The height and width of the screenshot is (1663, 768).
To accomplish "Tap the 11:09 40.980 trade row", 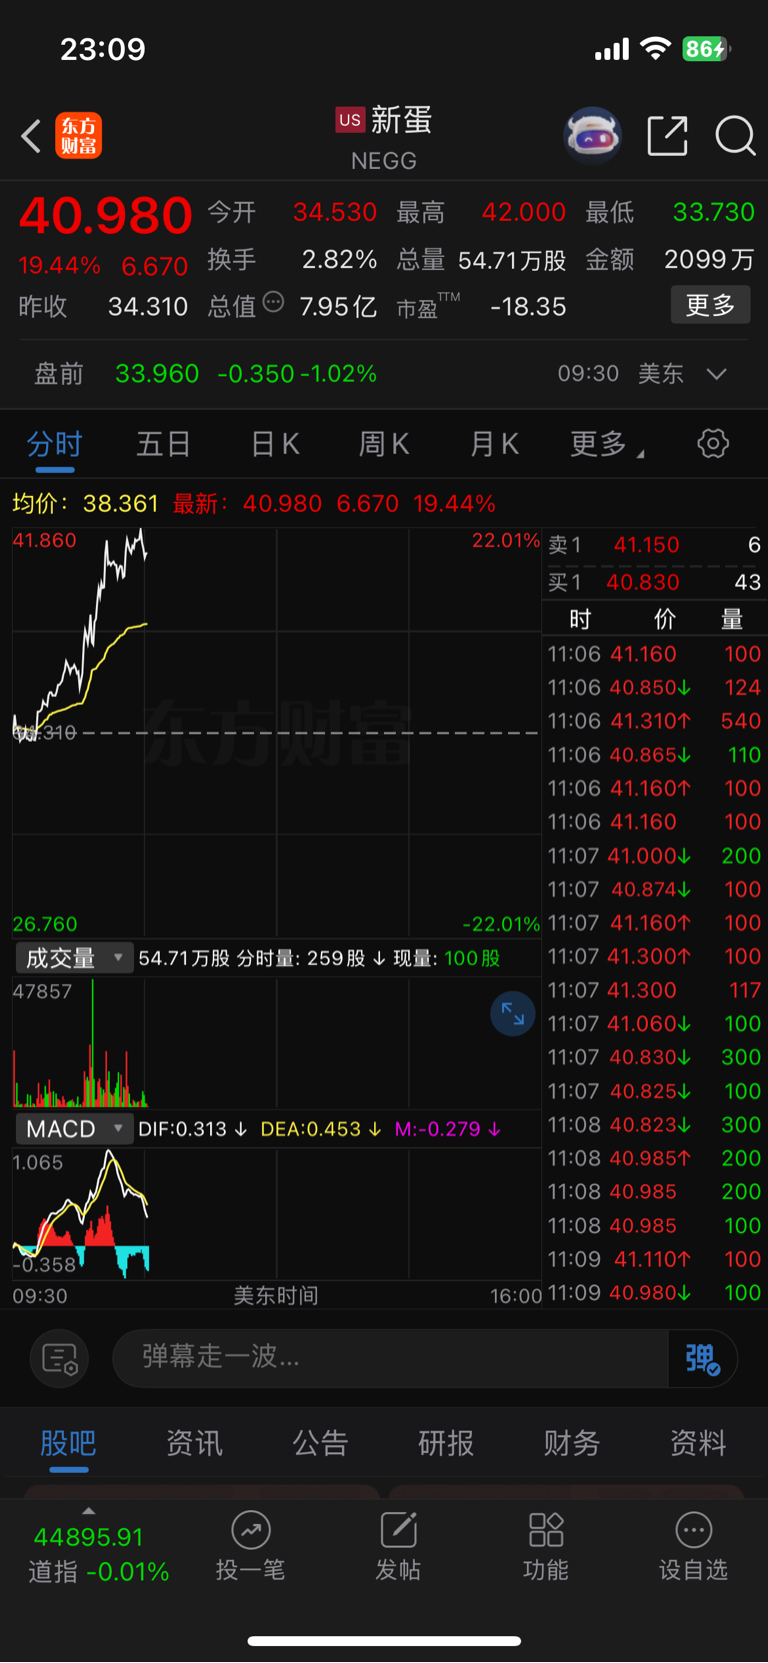I will 655,1292.
